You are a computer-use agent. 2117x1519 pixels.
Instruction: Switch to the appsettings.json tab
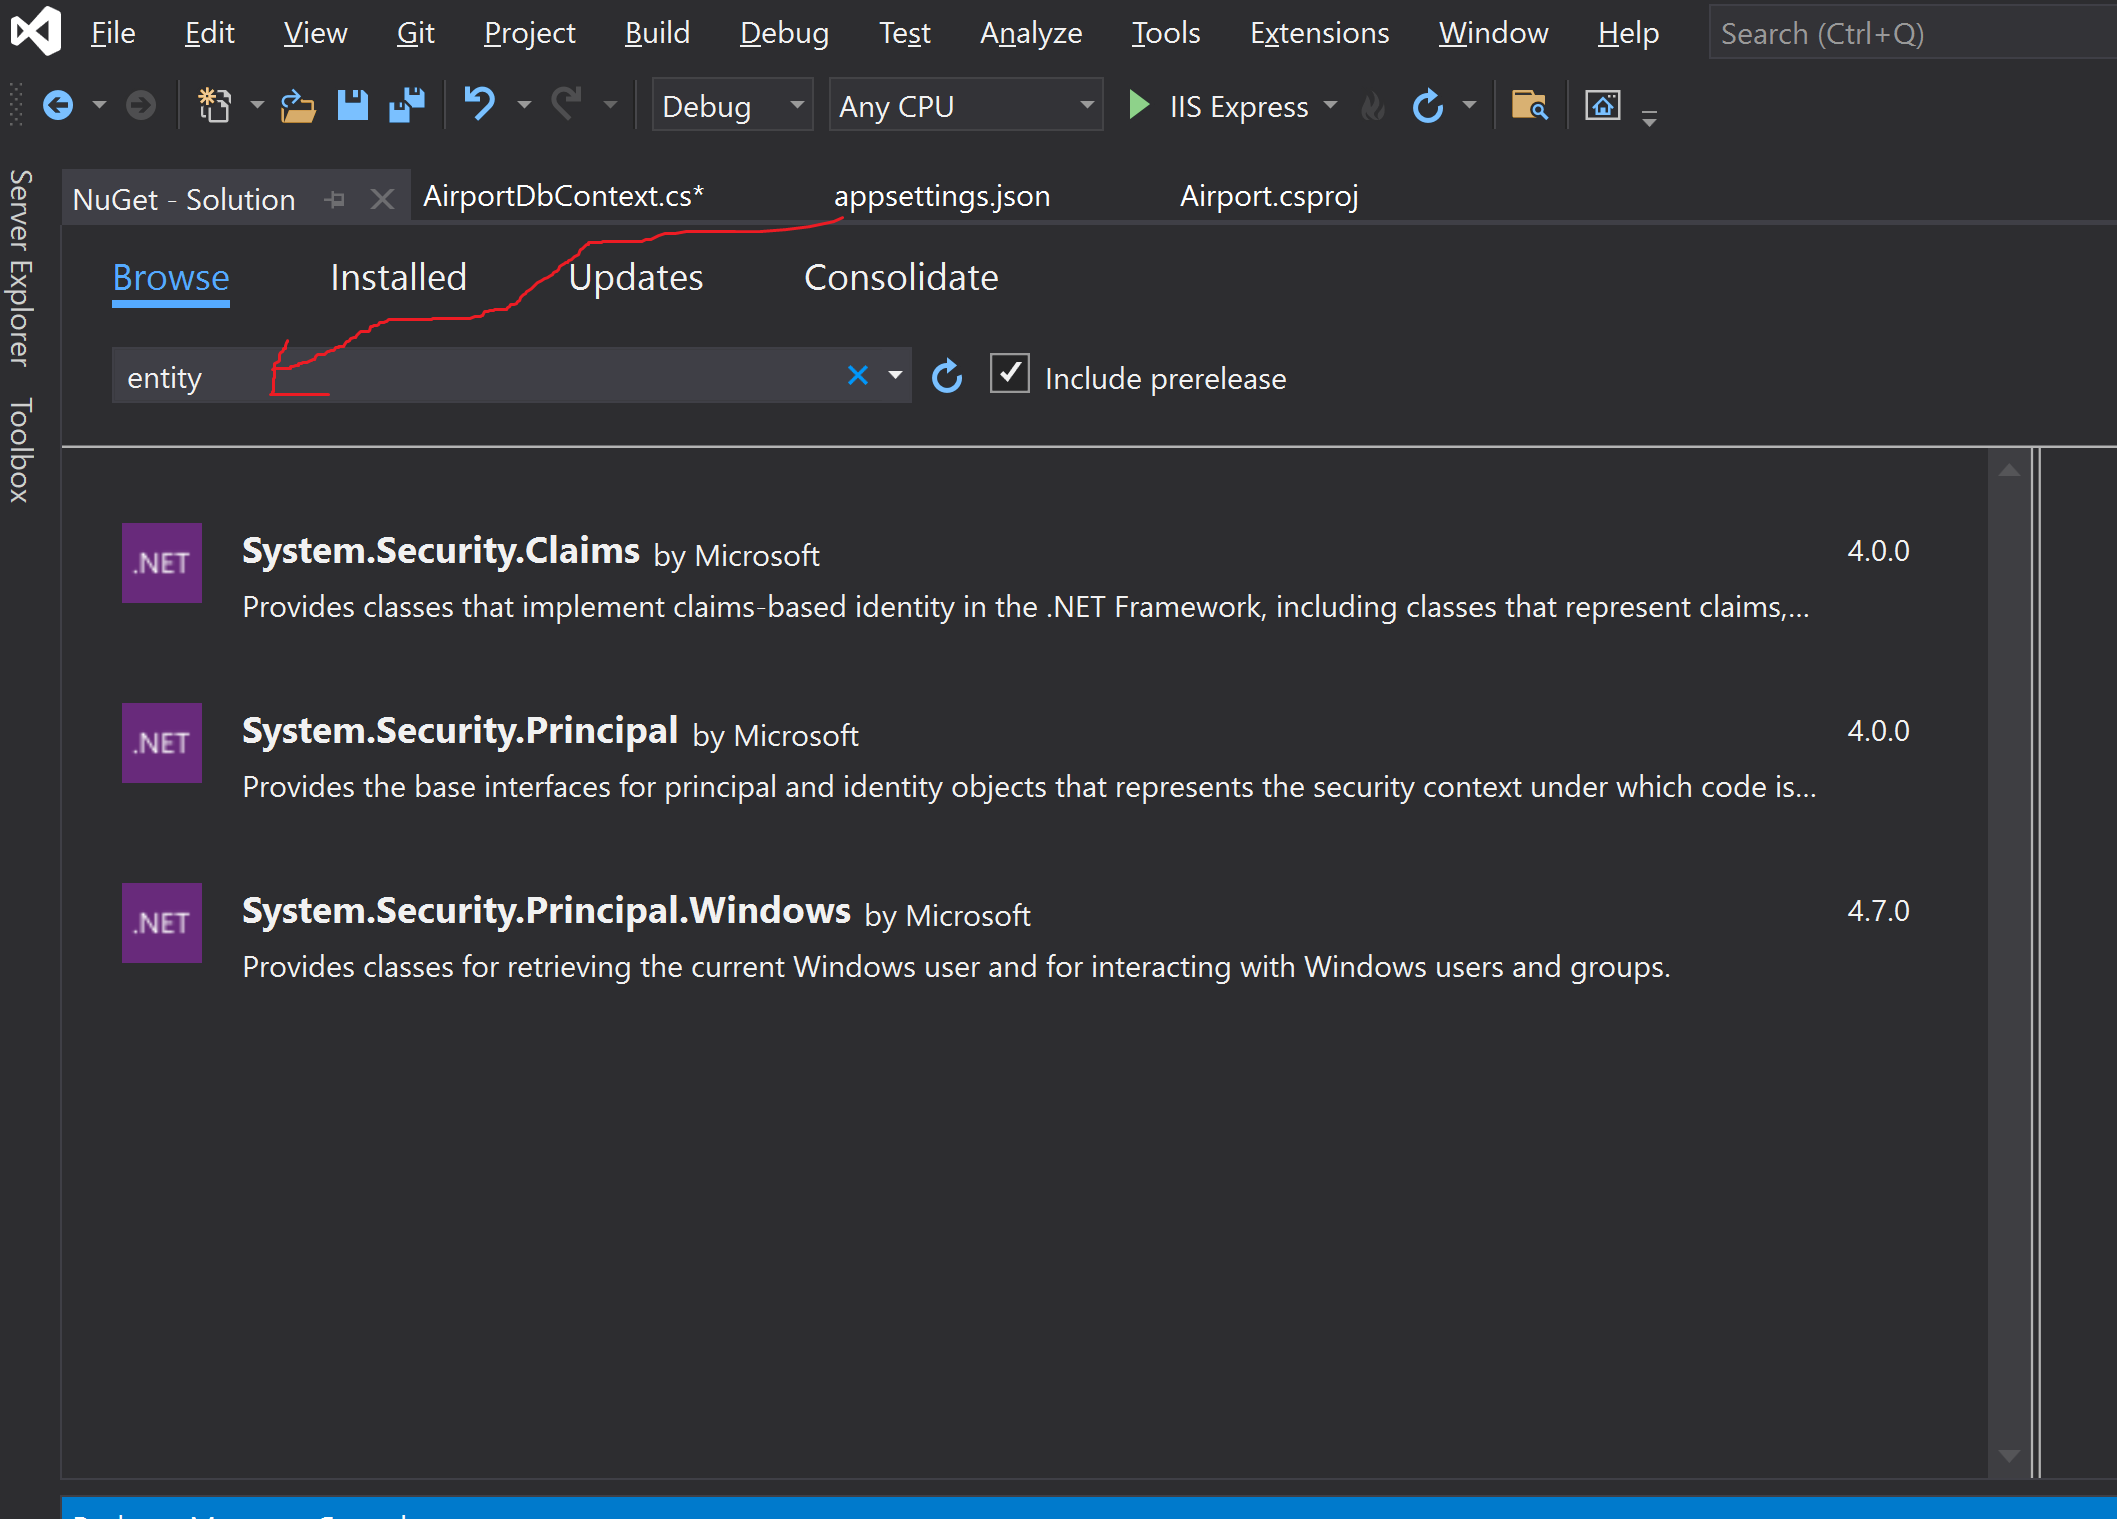point(942,196)
